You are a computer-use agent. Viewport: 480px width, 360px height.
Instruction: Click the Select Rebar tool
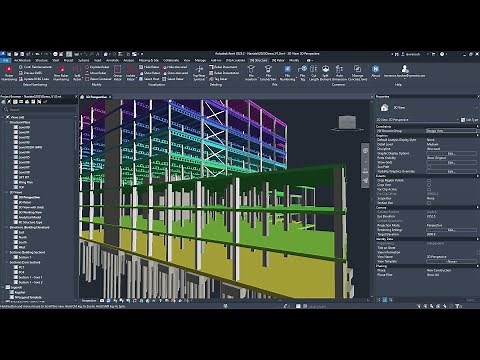coord(173,79)
